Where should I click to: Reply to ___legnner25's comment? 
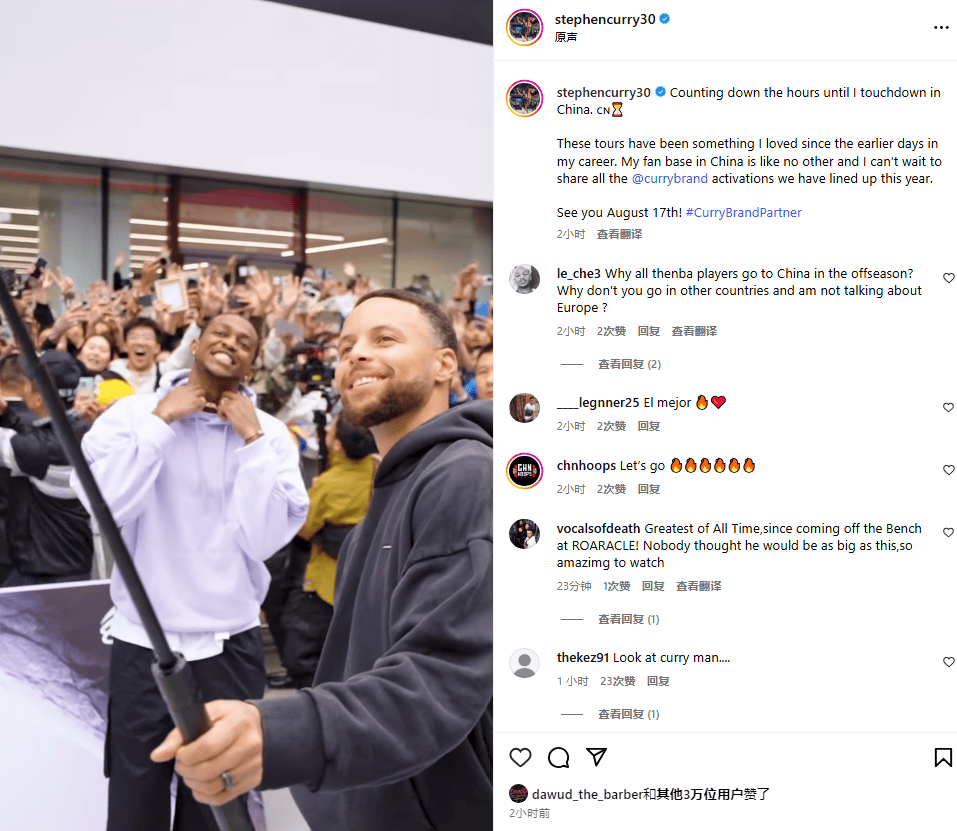[649, 426]
